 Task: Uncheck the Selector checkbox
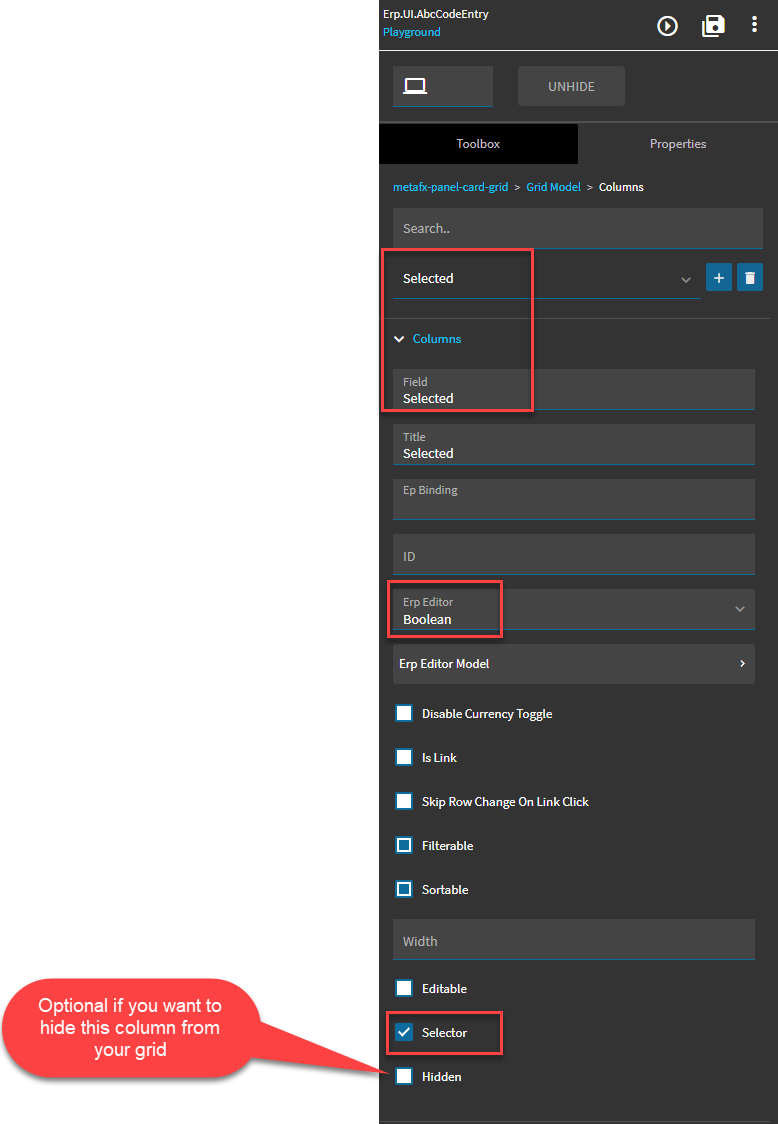pos(404,1032)
